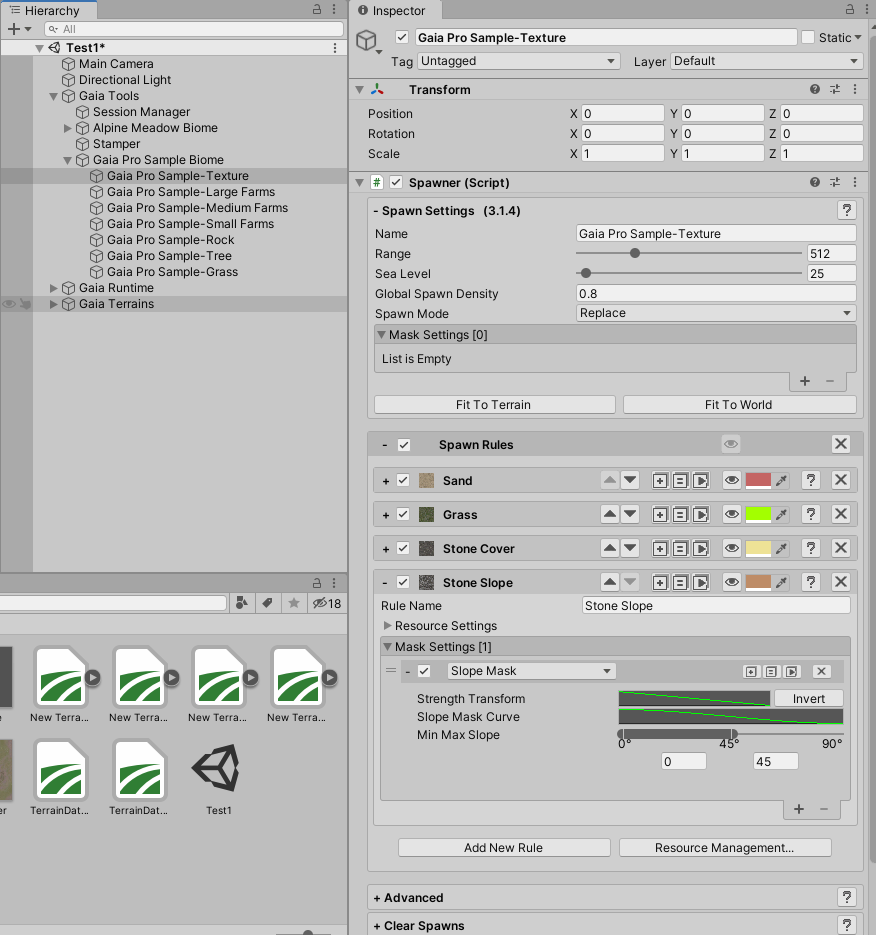Screen dimensions: 876x935
Task: Open the Layer dropdown
Action: [x=766, y=61]
